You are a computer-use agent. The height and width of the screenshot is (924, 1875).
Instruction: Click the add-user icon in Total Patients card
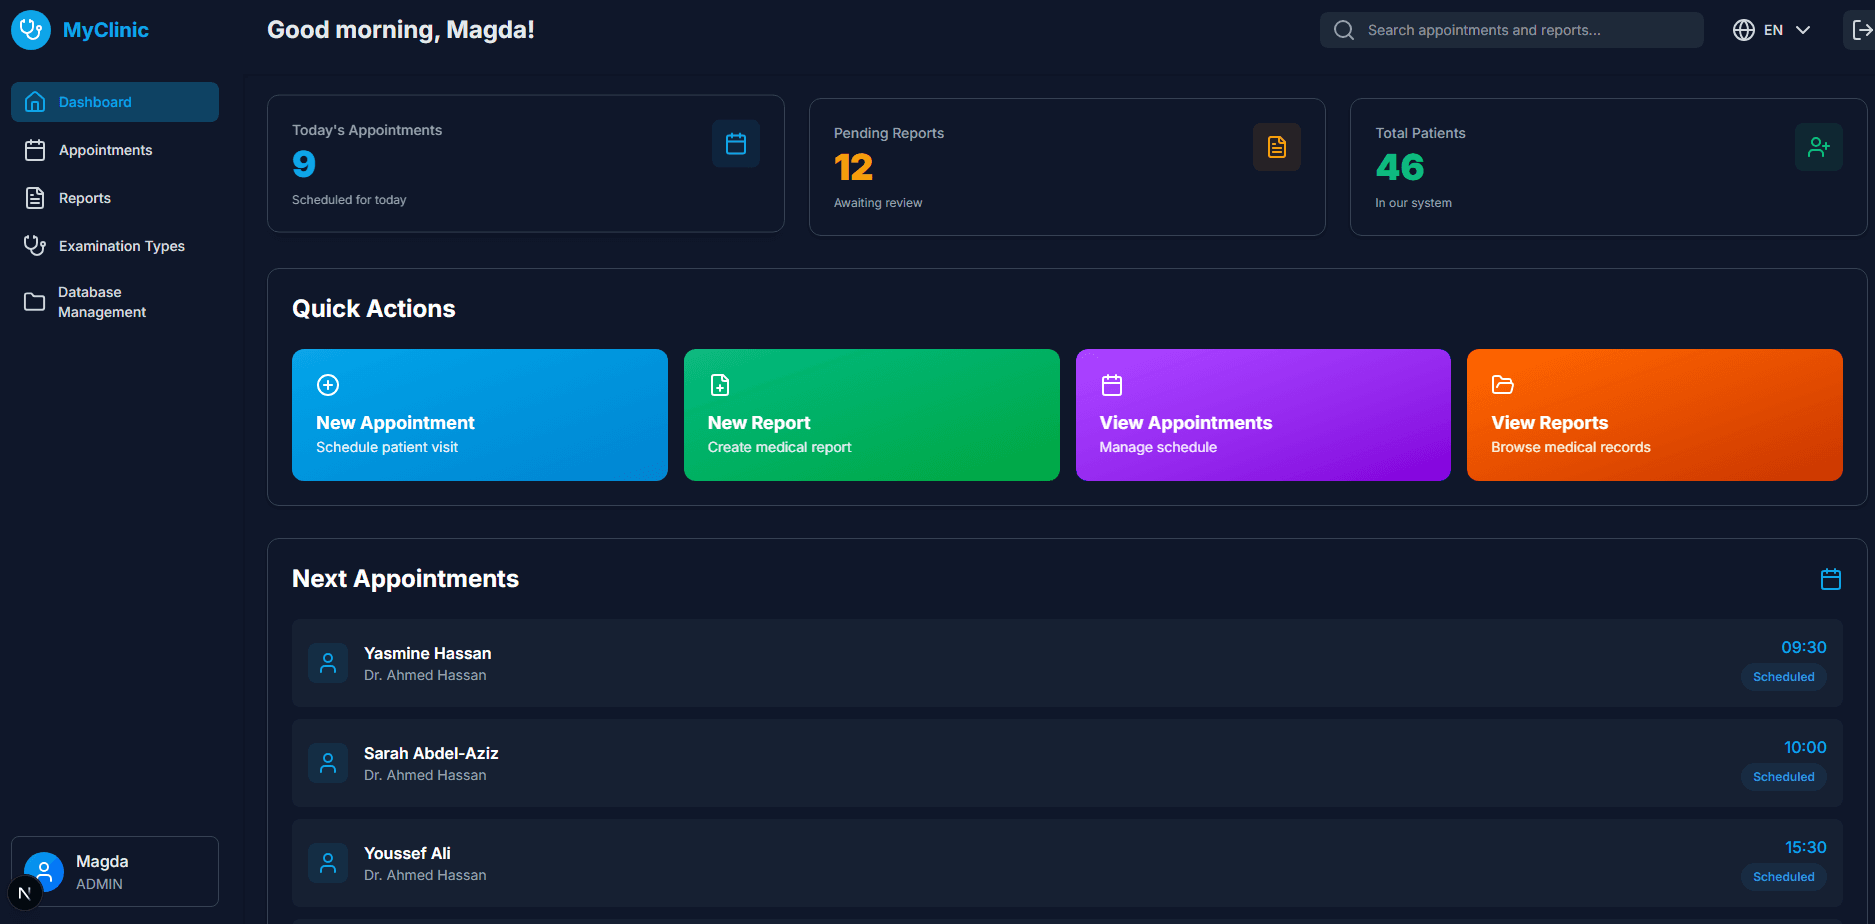point(1818,147)
